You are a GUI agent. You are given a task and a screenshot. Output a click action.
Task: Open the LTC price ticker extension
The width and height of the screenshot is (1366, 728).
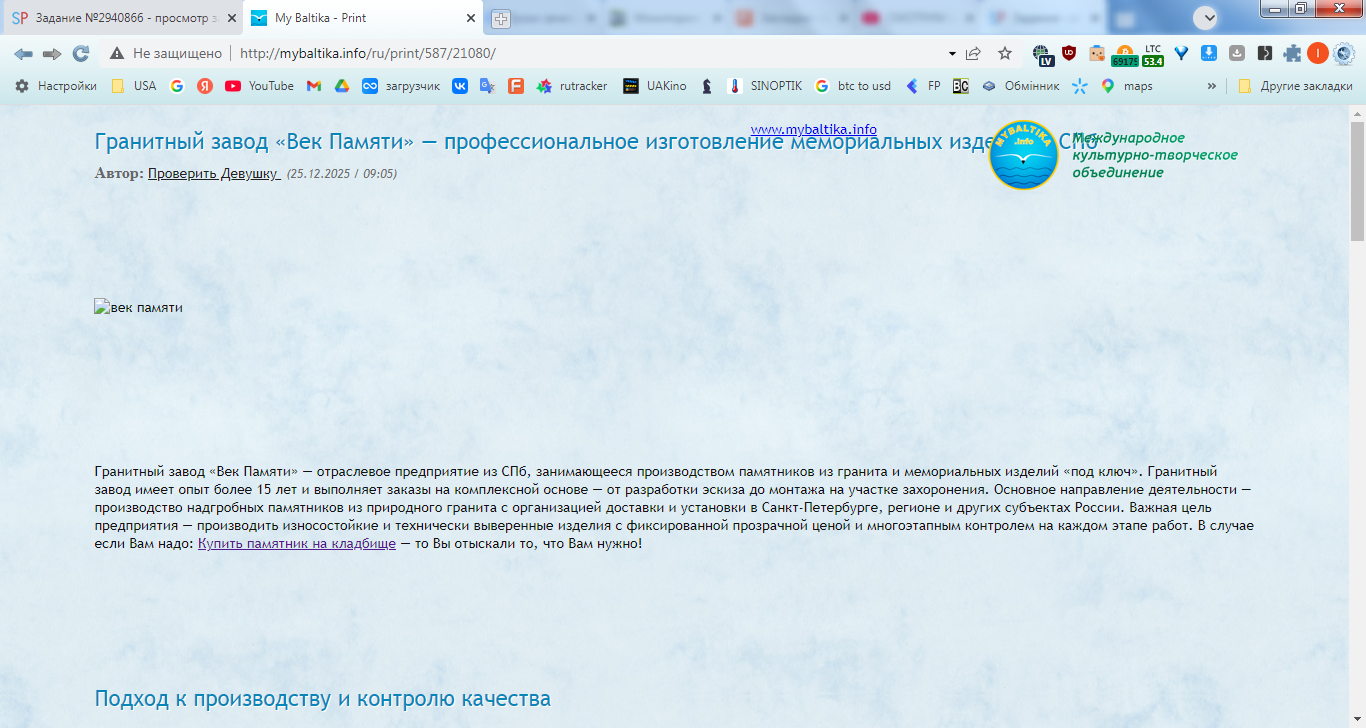tap(1153, 54)
